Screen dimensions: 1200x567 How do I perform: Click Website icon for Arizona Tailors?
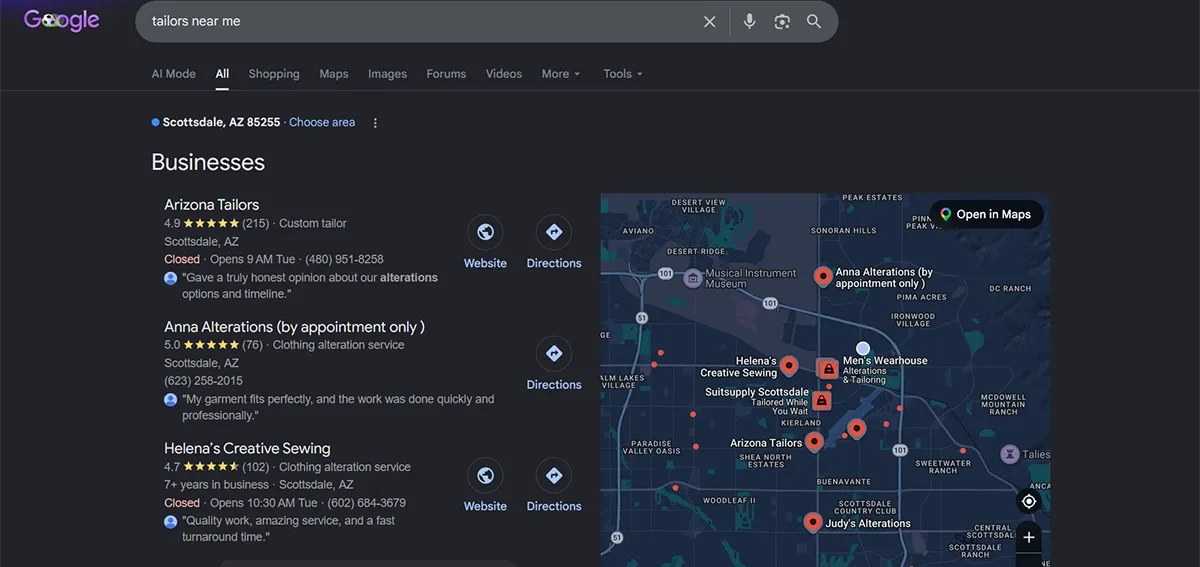coord(485,232)
